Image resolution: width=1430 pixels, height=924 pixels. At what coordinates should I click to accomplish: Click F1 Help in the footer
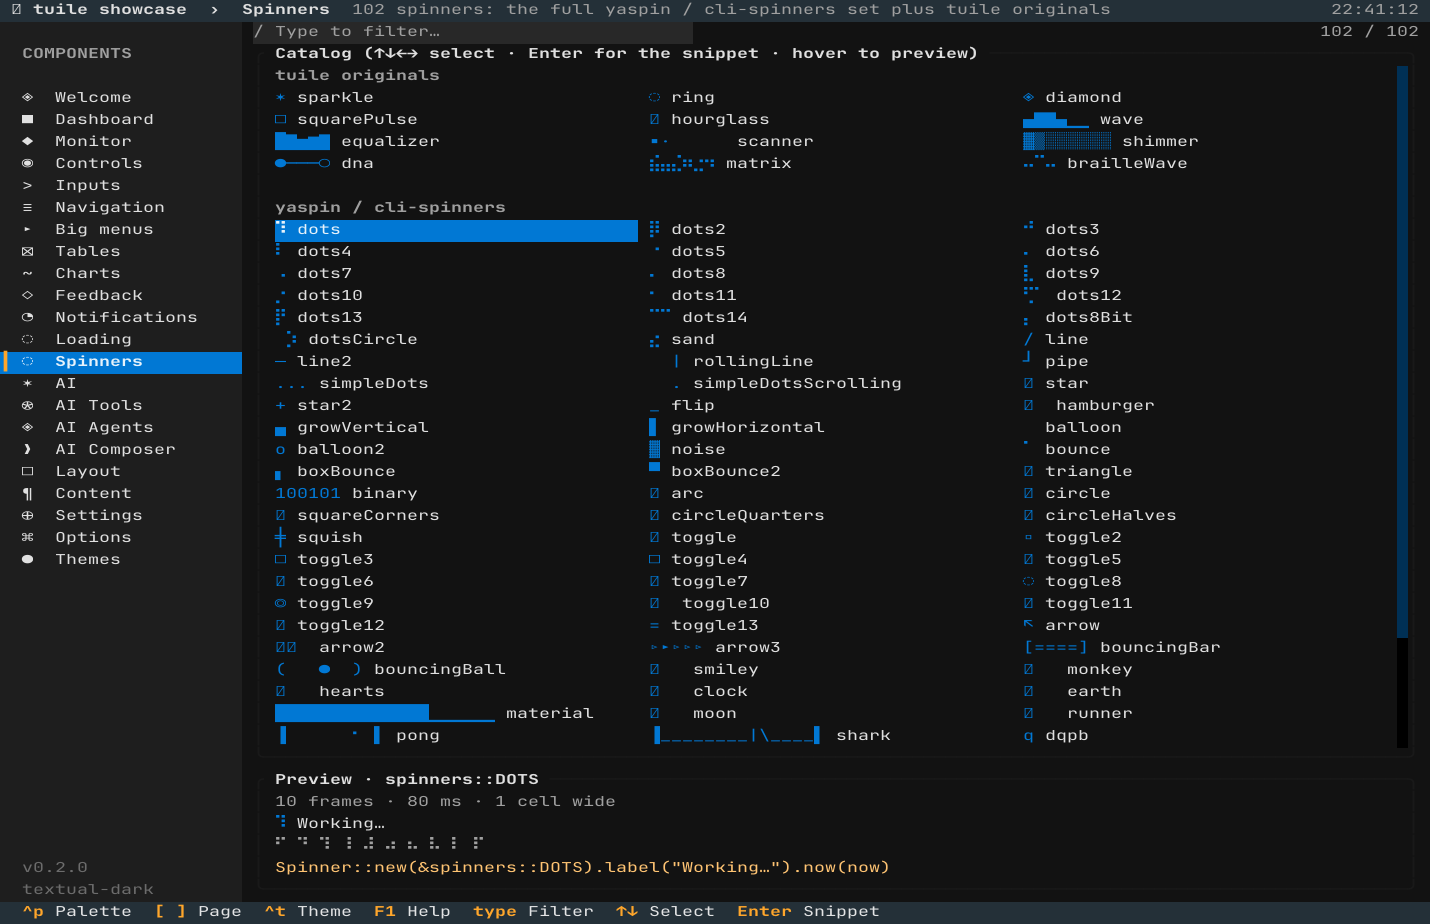(x=412, y=911)
